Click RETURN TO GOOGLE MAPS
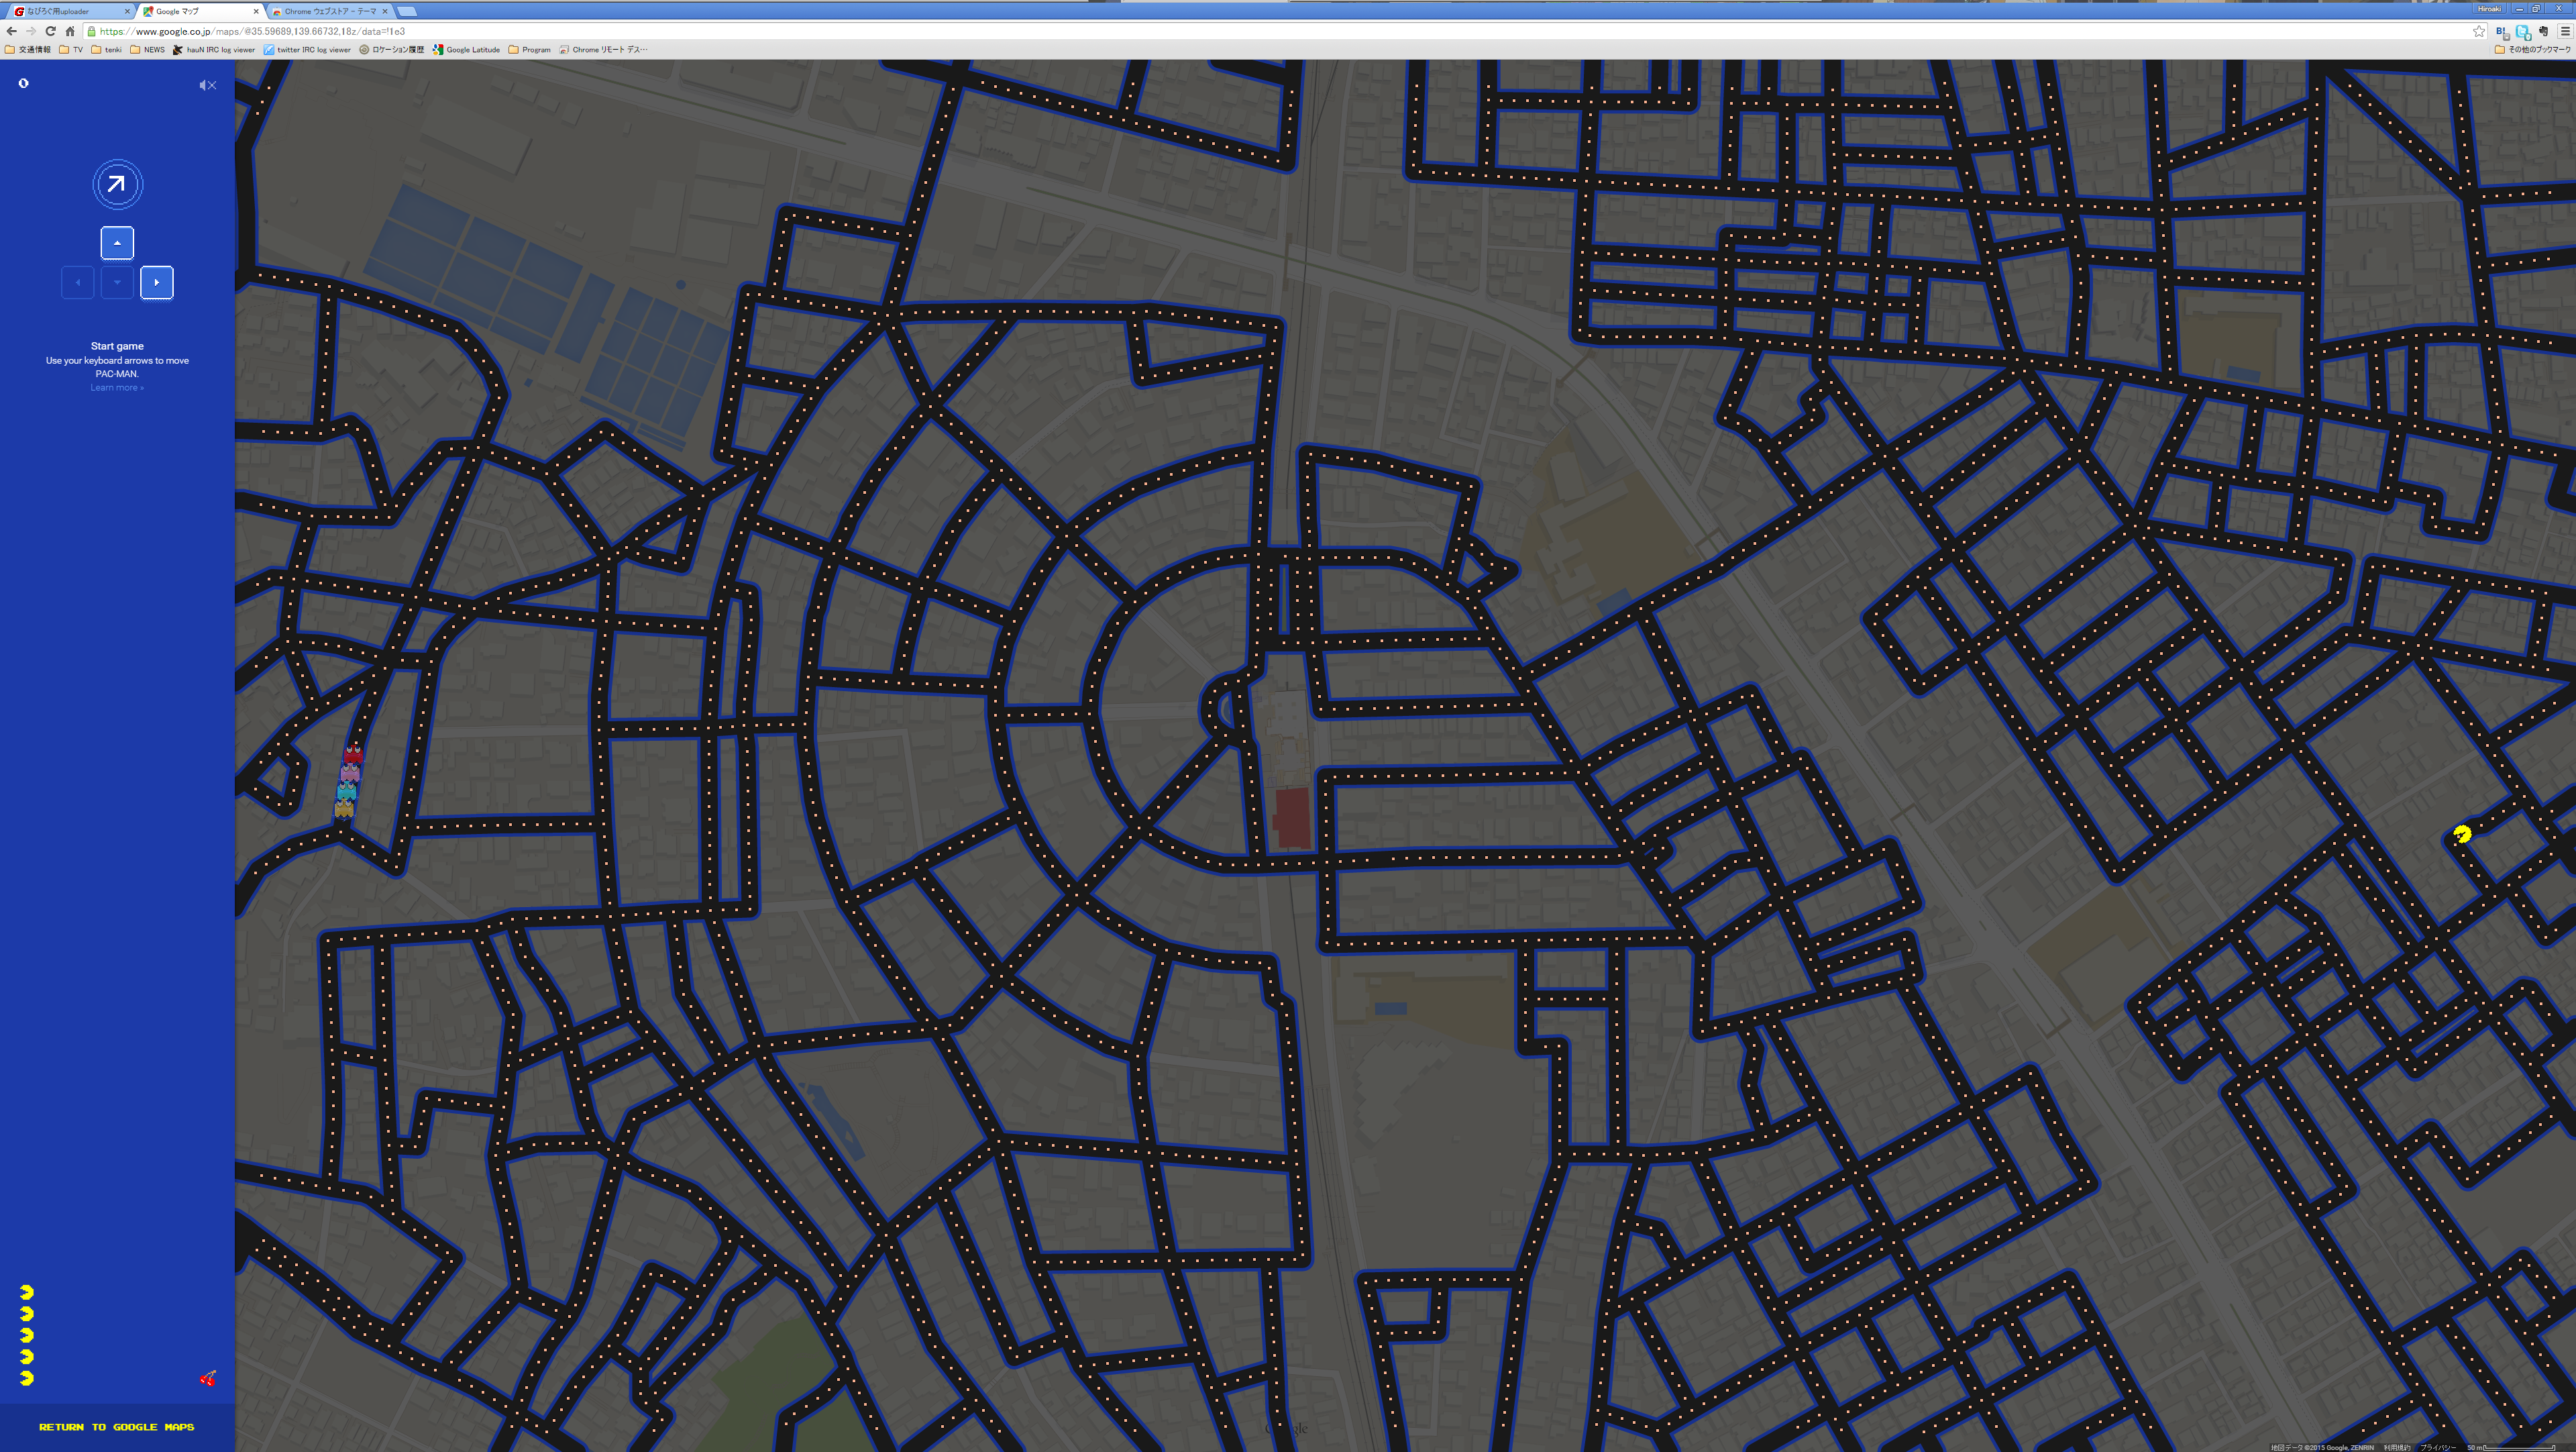 pyautogui.click(x=116, y=1426)
